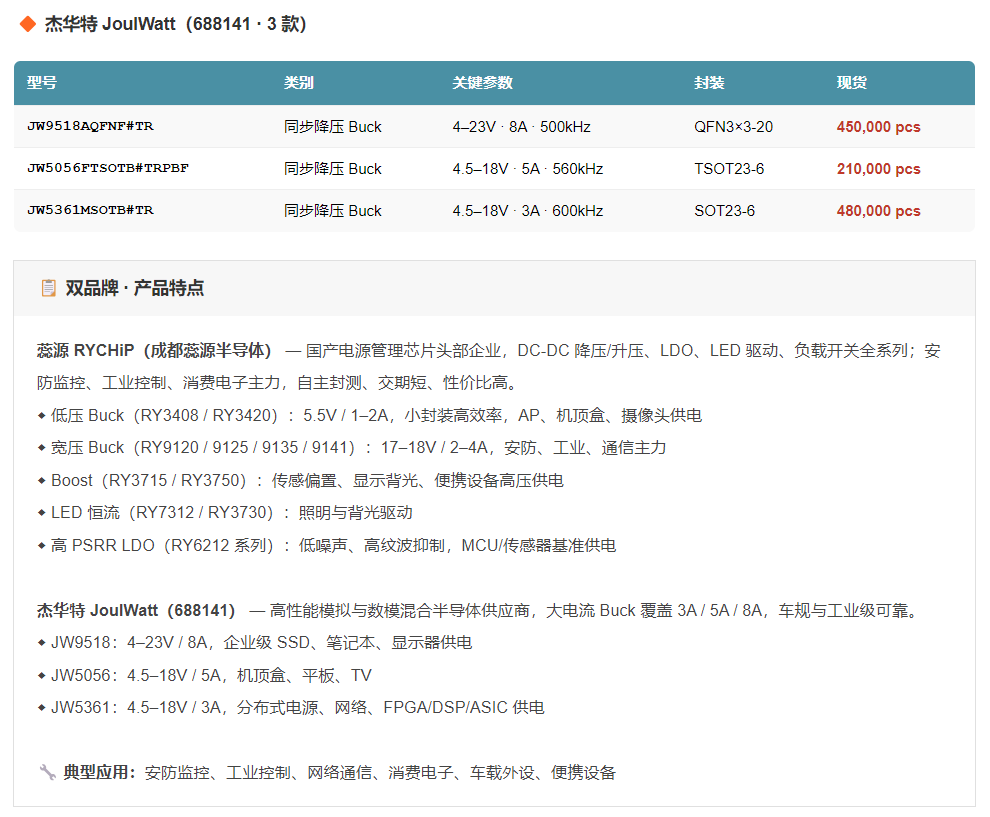Click the 类别 column header
Image resolution: width=990 pixels, height=817 pixels.
tap(299, 83)
